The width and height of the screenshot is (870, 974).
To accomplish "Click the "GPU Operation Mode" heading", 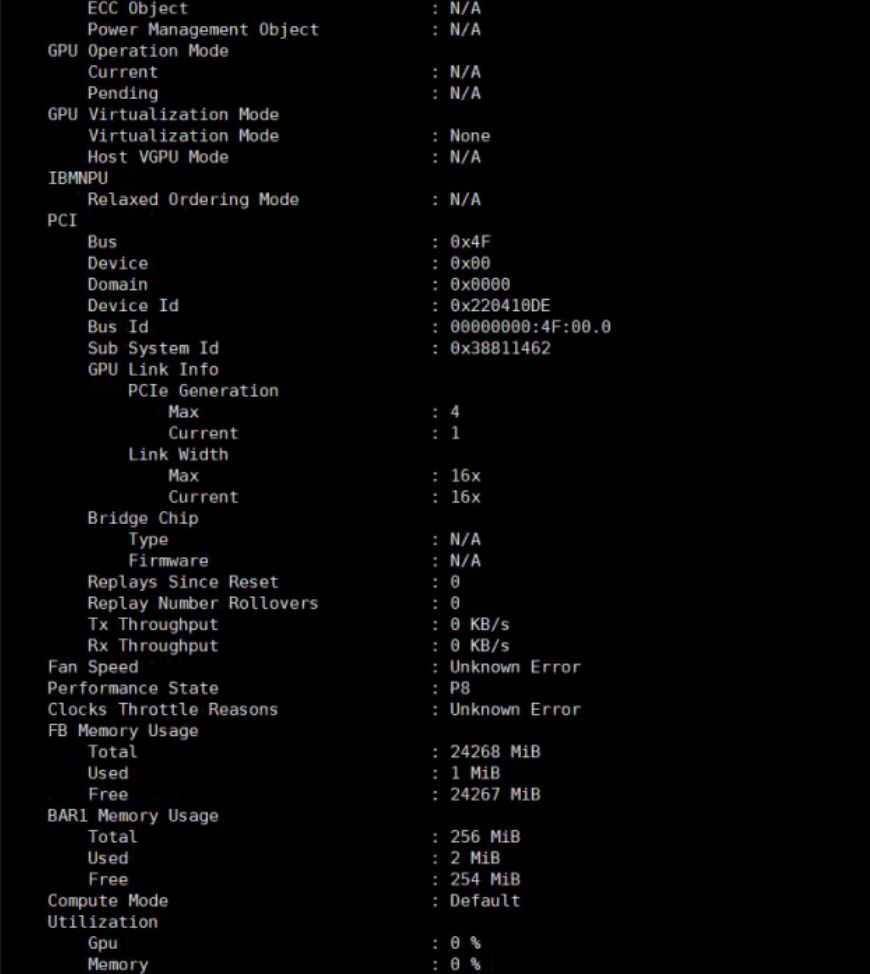I will click(138, 51).
